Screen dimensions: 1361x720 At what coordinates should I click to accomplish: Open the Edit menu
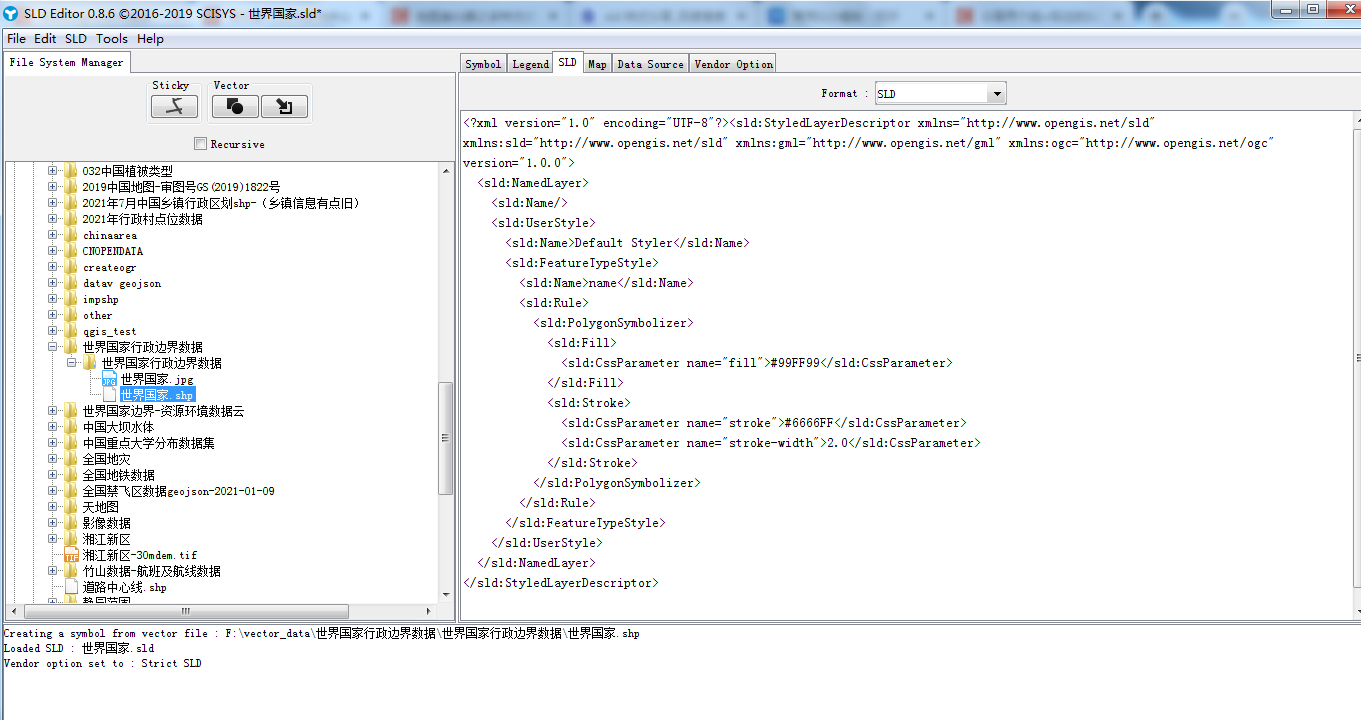45,39
